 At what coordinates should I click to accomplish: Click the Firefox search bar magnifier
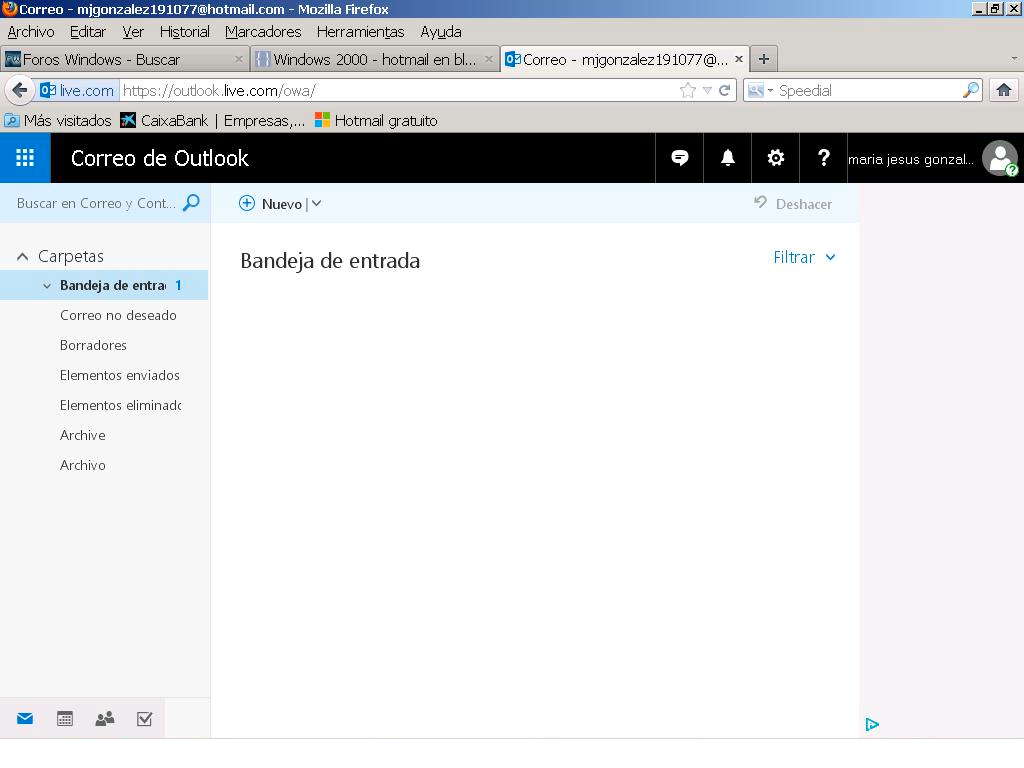(x=971, y=90)
